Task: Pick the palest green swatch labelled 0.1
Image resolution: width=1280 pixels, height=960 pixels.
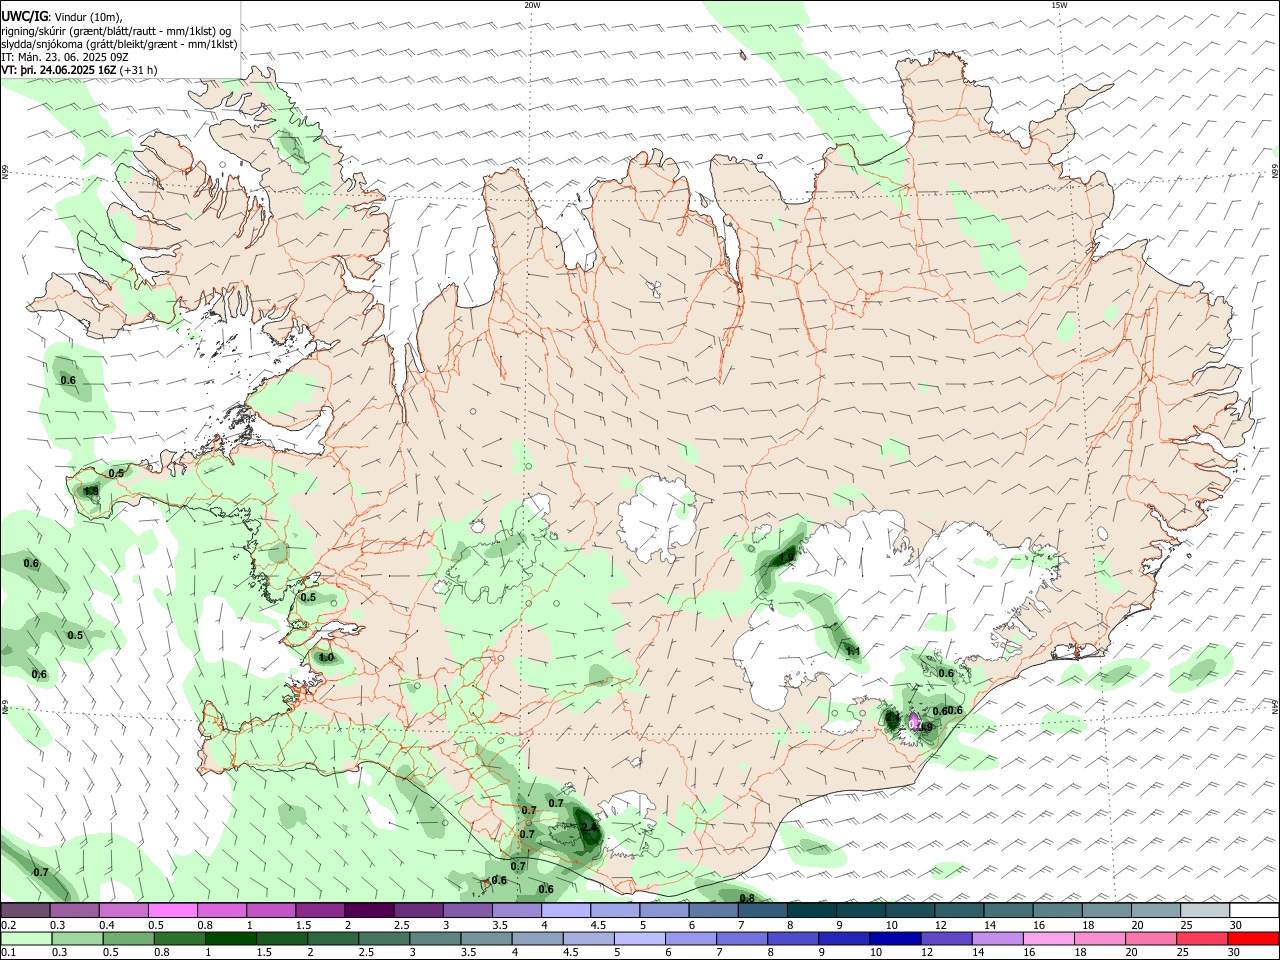Action: tap(25, 938)
